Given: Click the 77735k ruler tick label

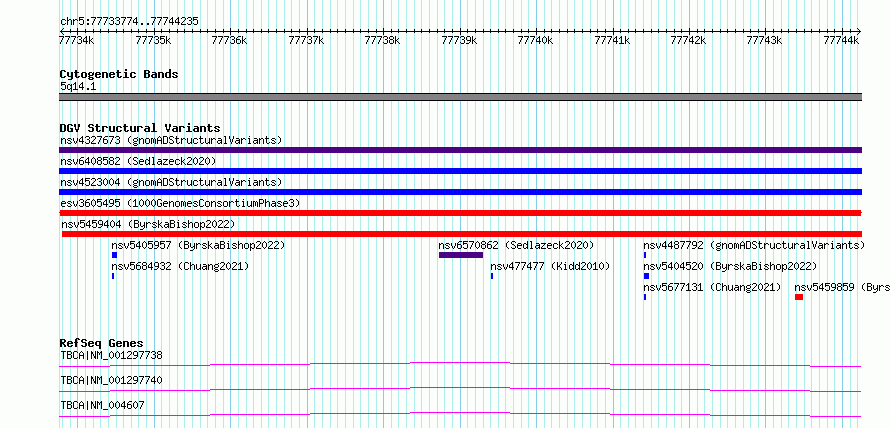Looking at the screenshot, I should click(153, 40).
